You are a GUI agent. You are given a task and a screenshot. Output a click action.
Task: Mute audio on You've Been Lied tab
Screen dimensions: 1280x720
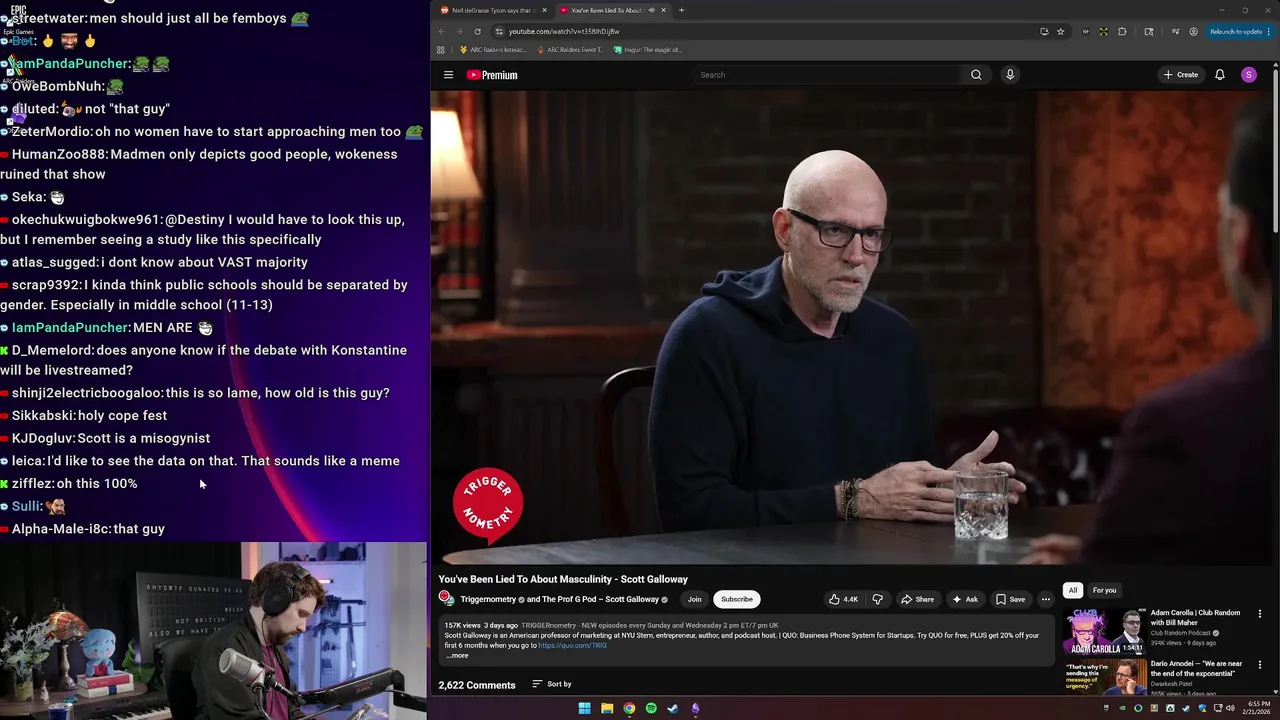651,10
